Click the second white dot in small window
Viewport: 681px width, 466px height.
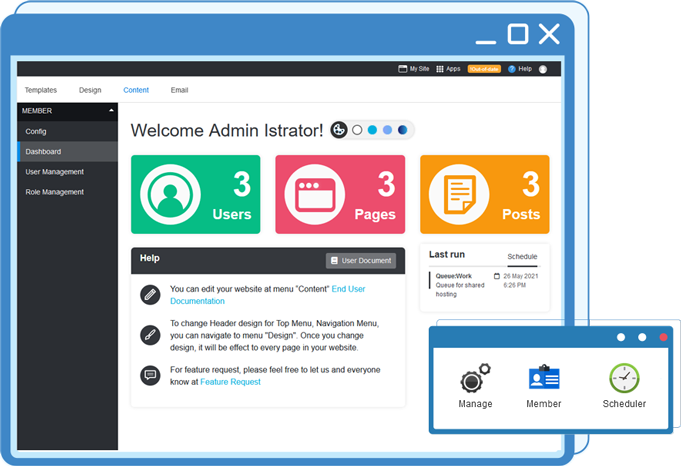[x=642, y=337]
